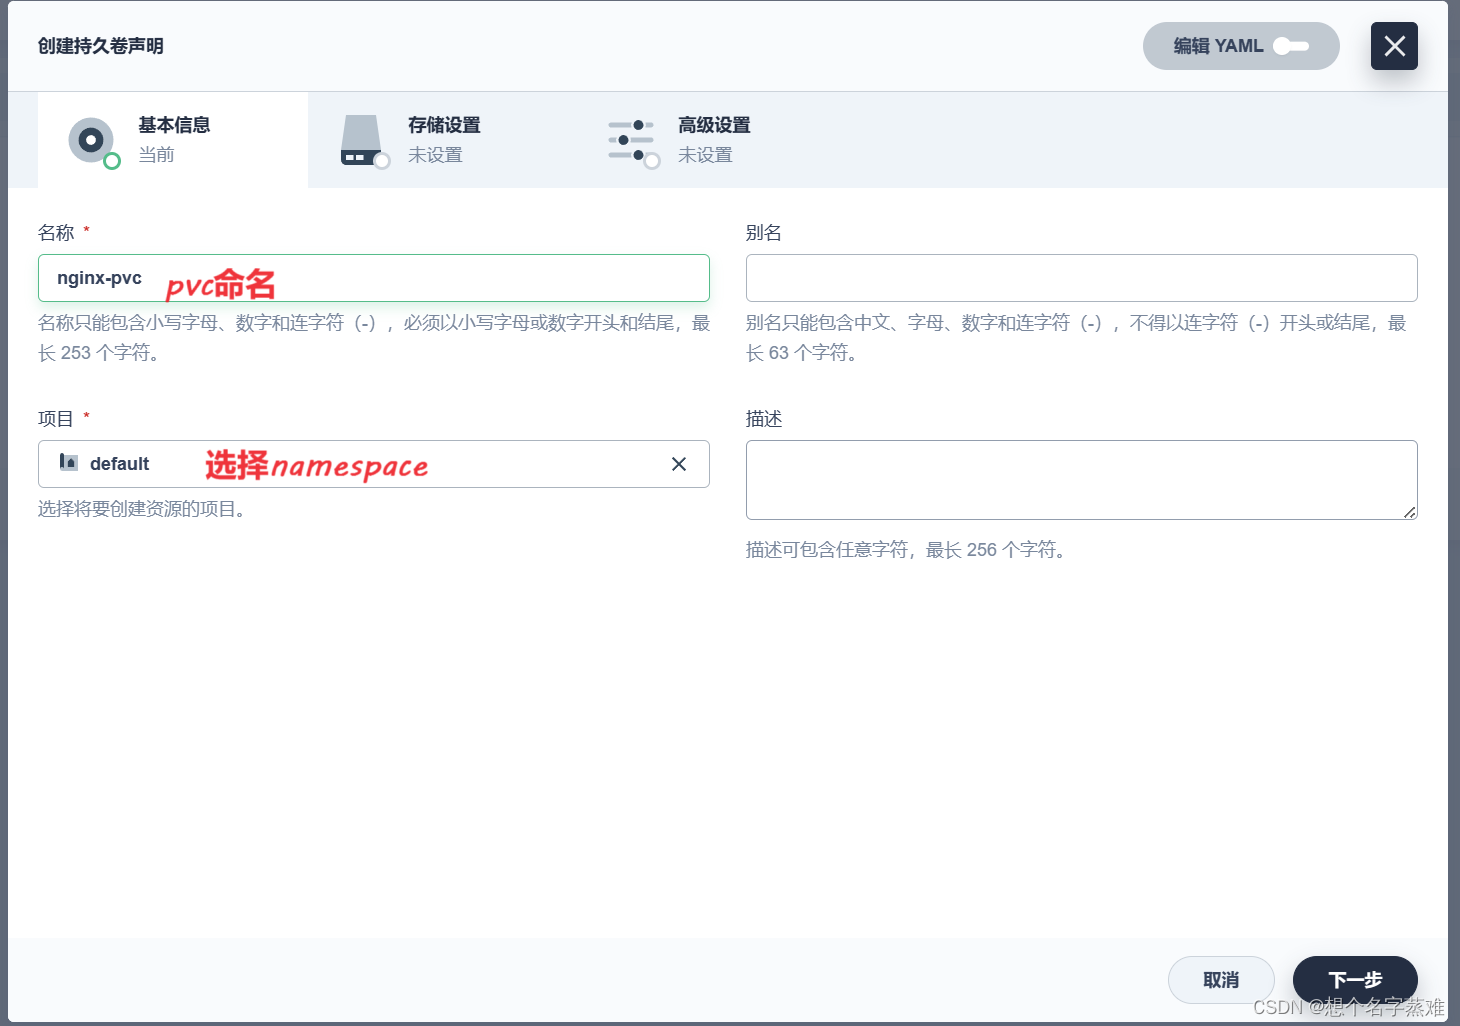Clear the selected default project
Screen dimensions: 1460x1026
(679, 464)
